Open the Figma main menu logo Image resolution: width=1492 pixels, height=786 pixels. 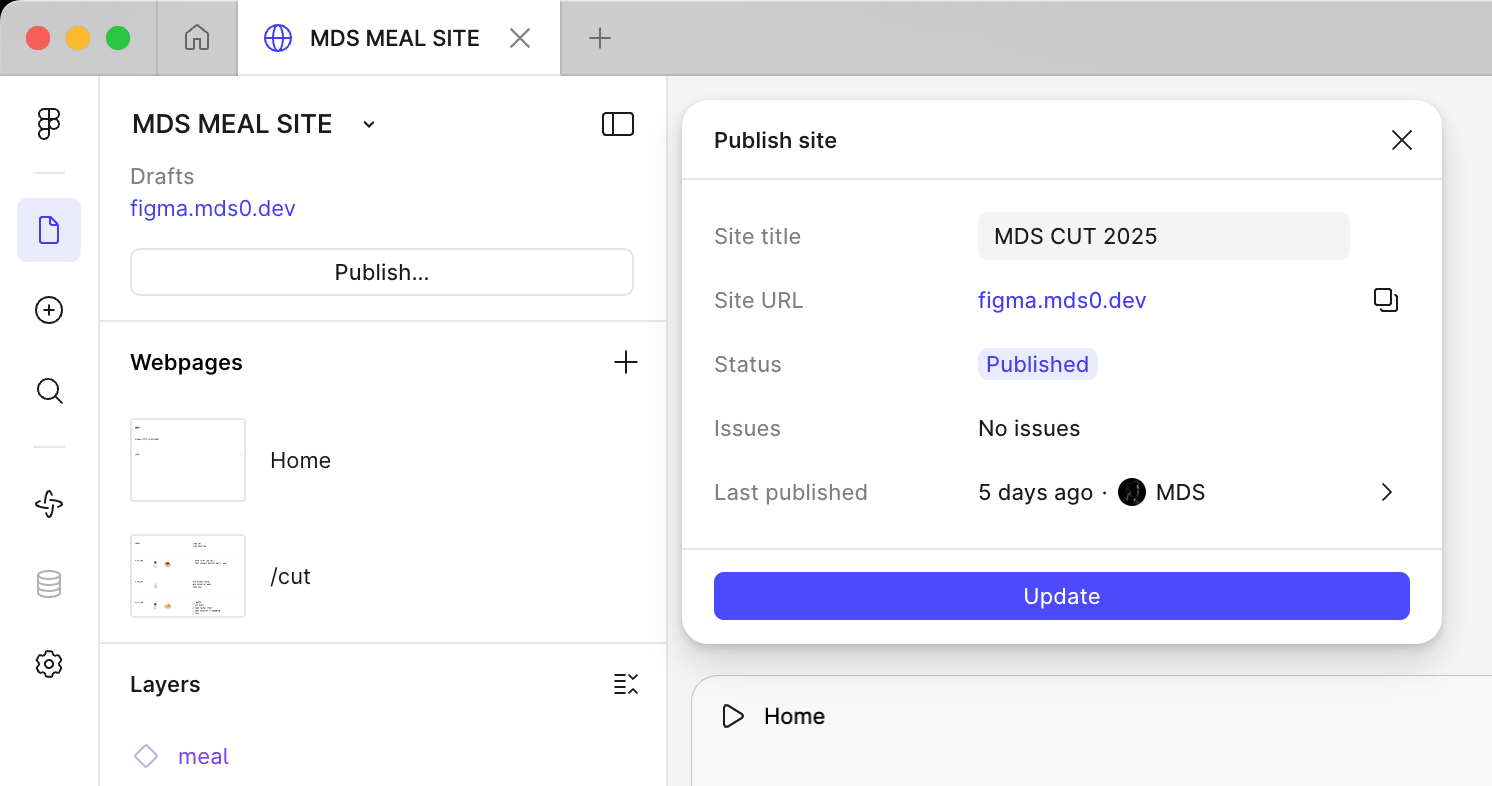[x=49, y=123]
